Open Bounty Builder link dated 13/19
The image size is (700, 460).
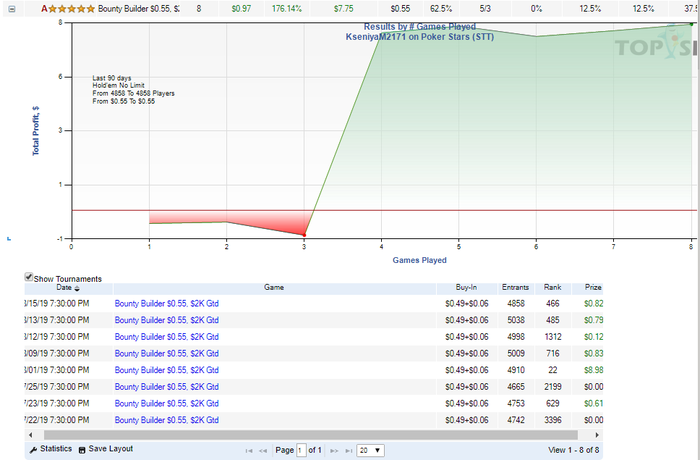167,320
